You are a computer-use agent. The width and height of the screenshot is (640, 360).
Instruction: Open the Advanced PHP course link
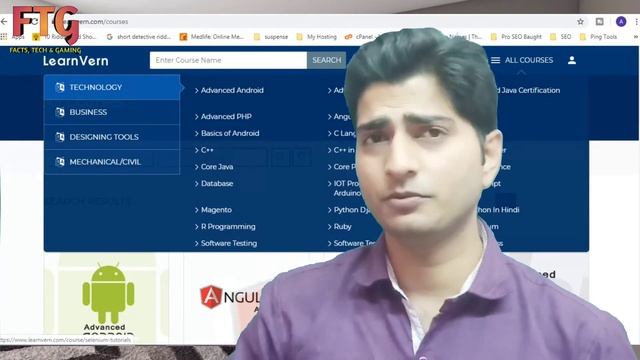point(226,116)
